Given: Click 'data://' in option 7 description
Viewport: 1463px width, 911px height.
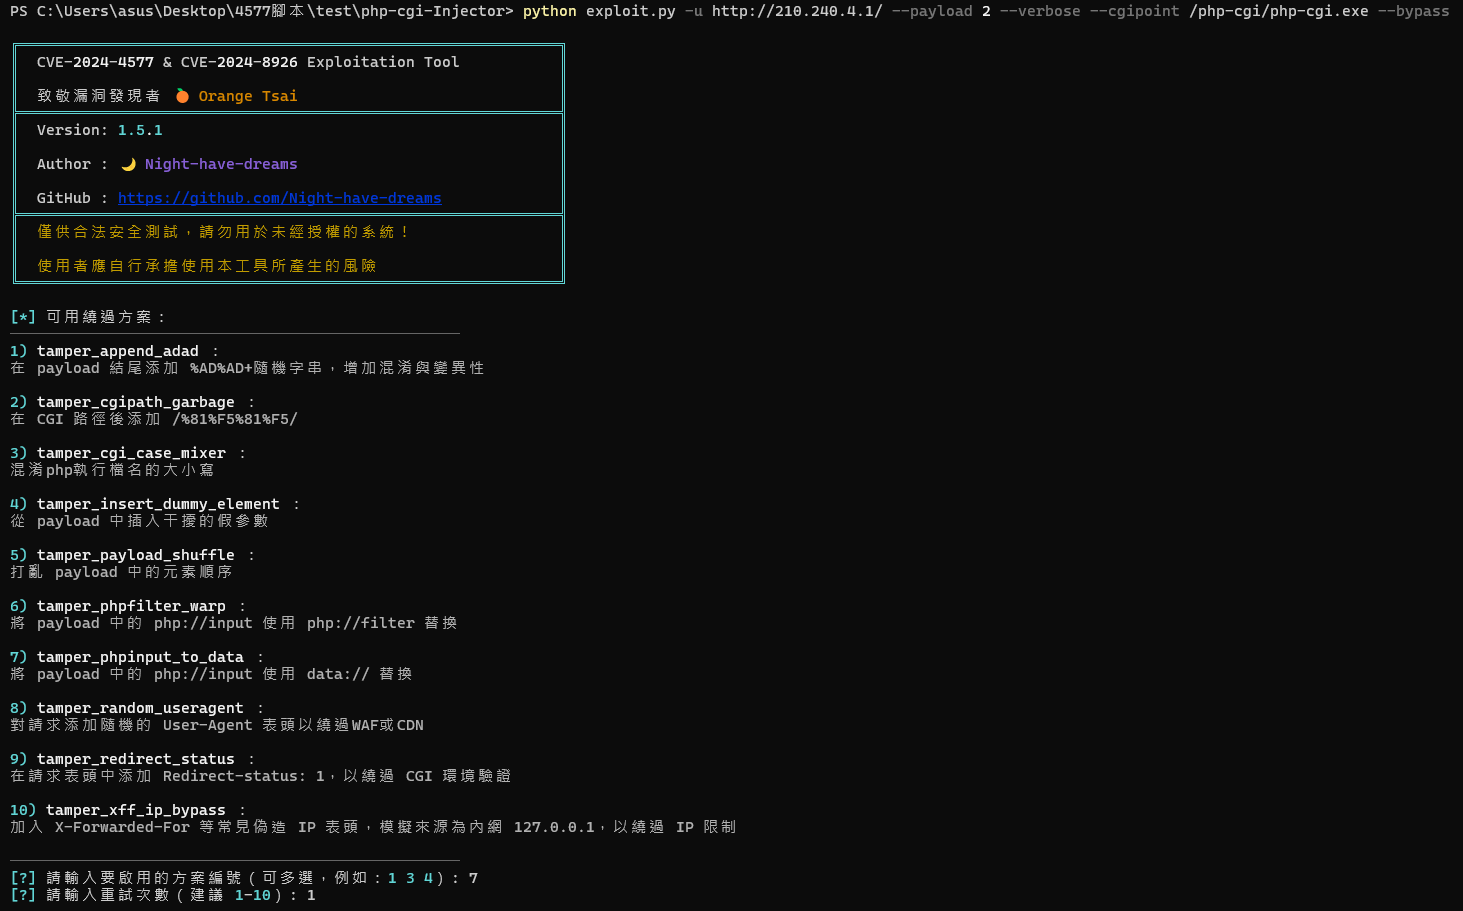Looking at the screenshot, I should tap(338, 674).
